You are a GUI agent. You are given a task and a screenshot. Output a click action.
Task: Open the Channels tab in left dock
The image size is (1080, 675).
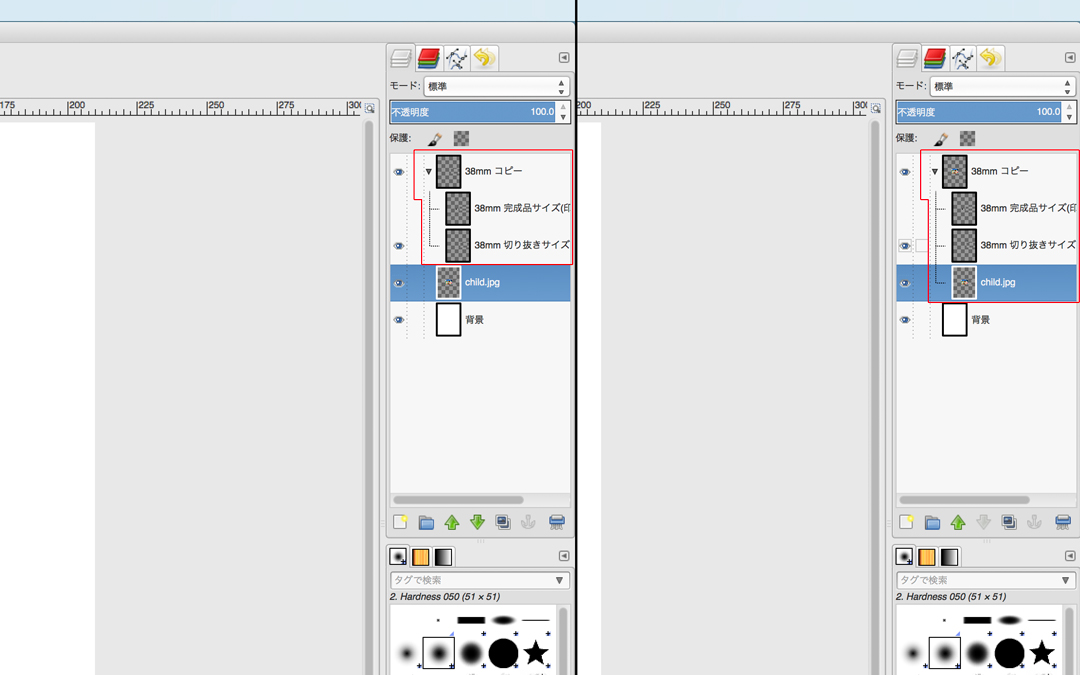point(429,58)
